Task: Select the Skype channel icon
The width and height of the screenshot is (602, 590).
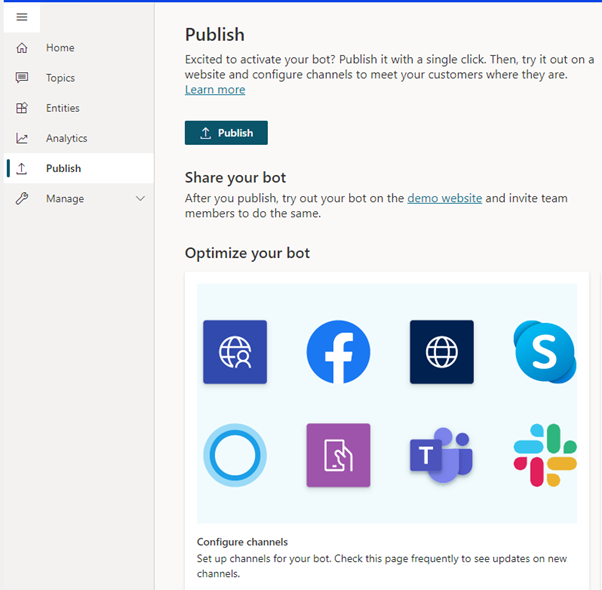Action: (545, 352)
